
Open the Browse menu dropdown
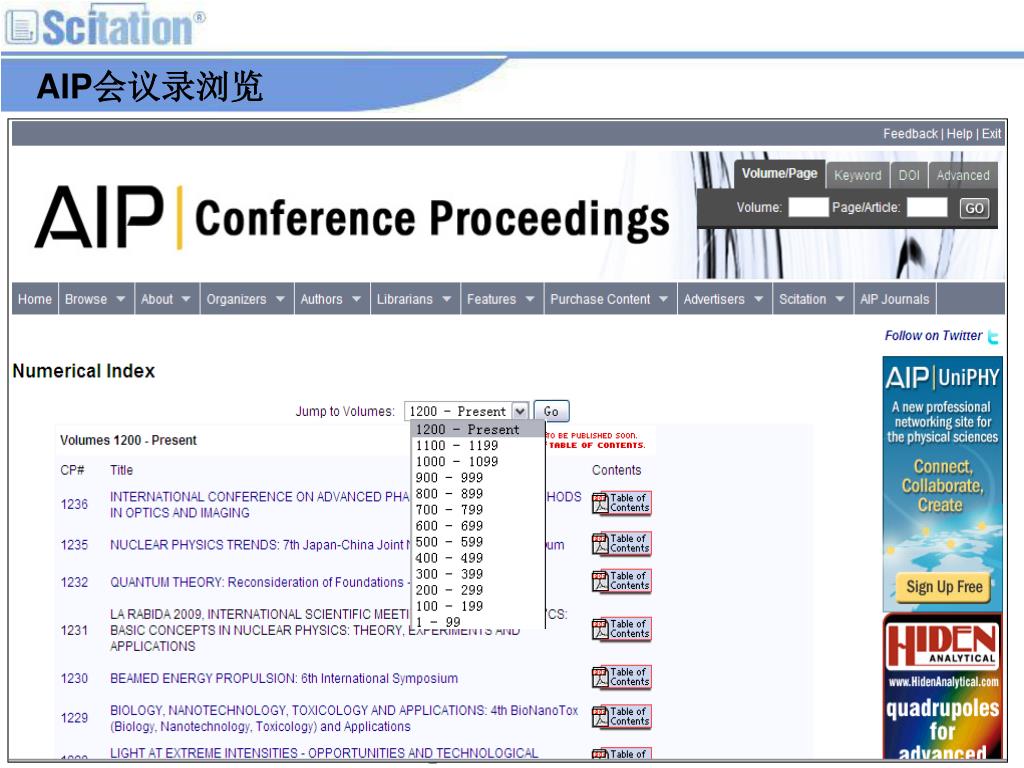click(x=95, y=299)
